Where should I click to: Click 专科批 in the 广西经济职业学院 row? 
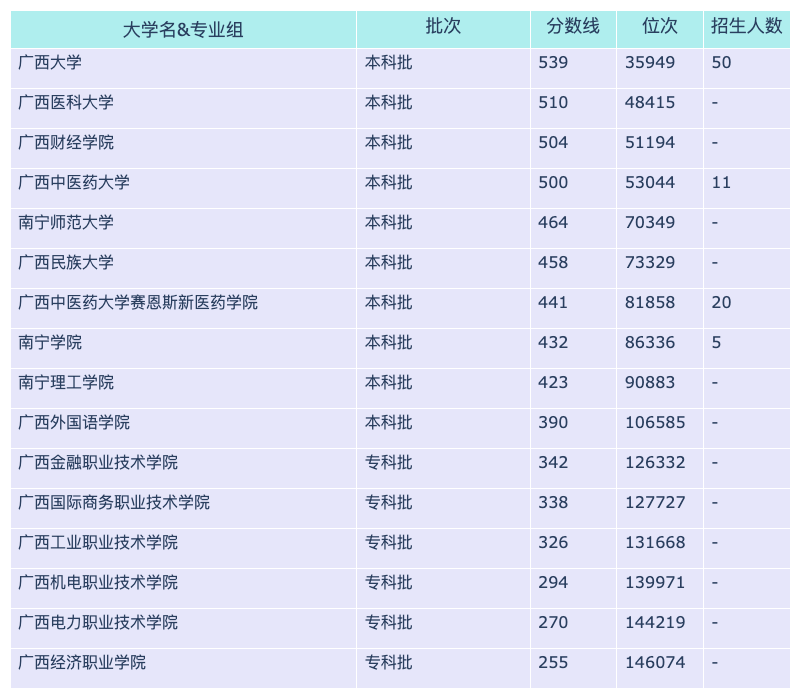(388, 663)
